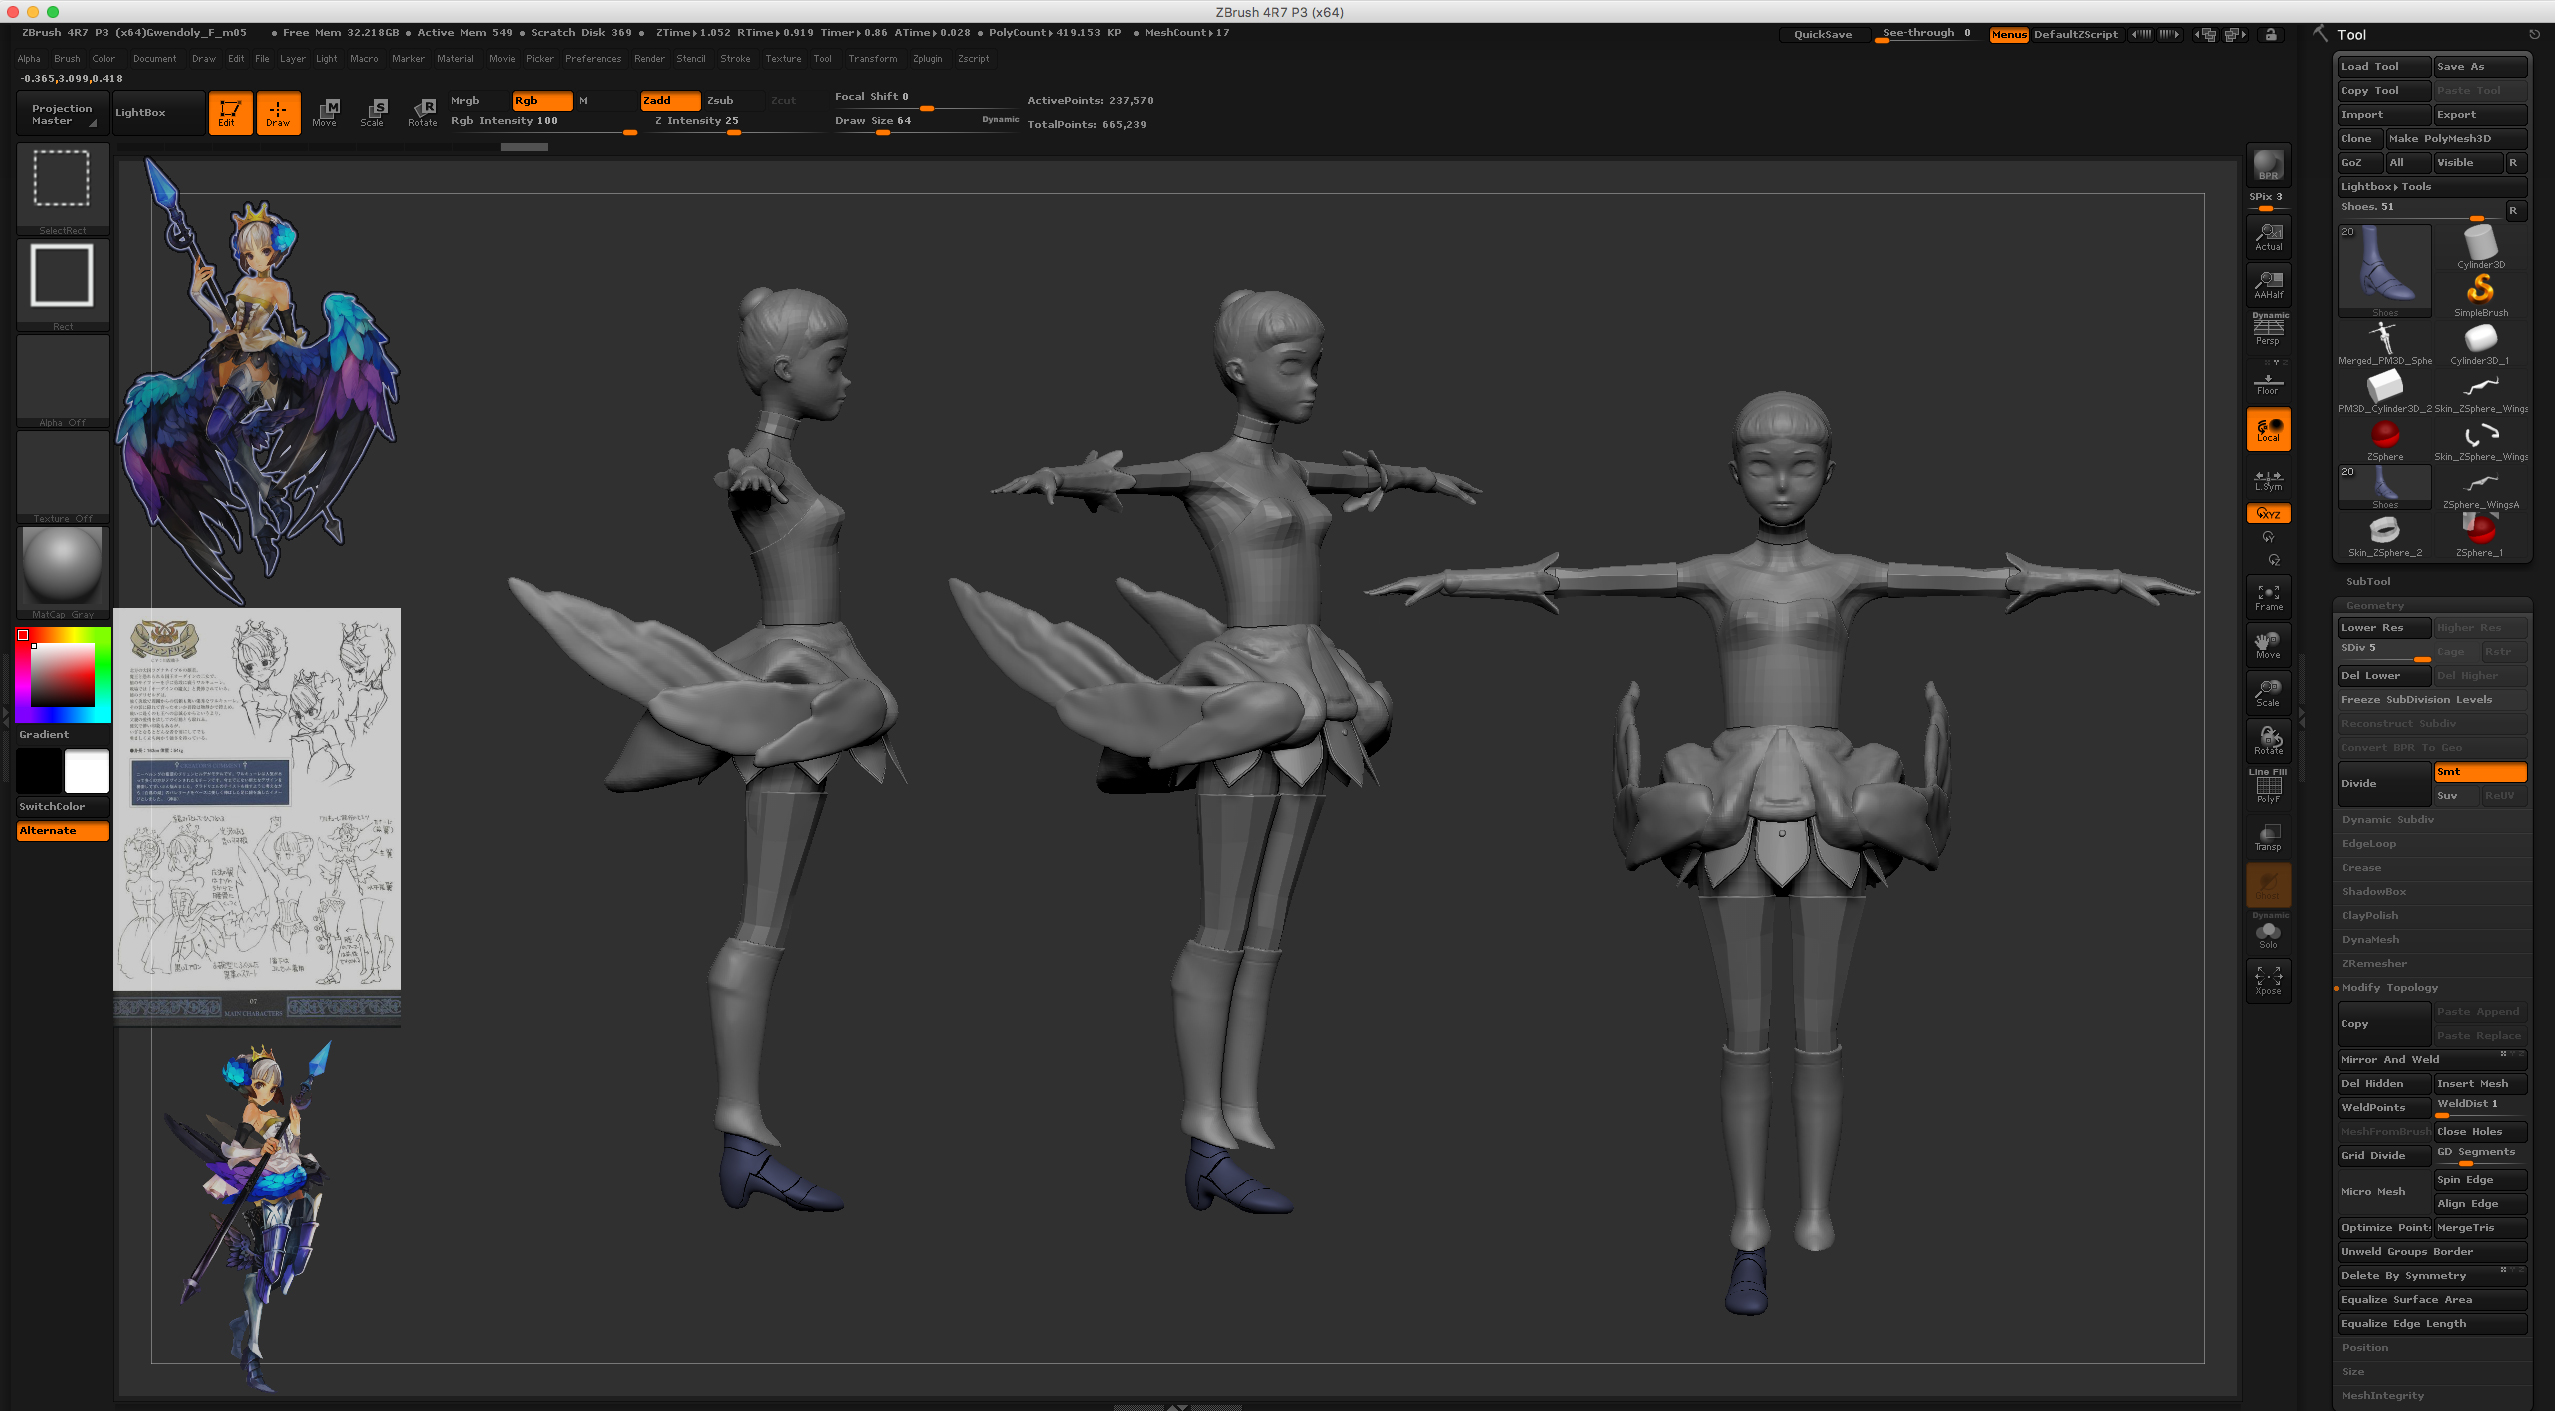Expand the Dynamic Subdiv section
2555x1411 pixels.
(x=2388, y=820)
